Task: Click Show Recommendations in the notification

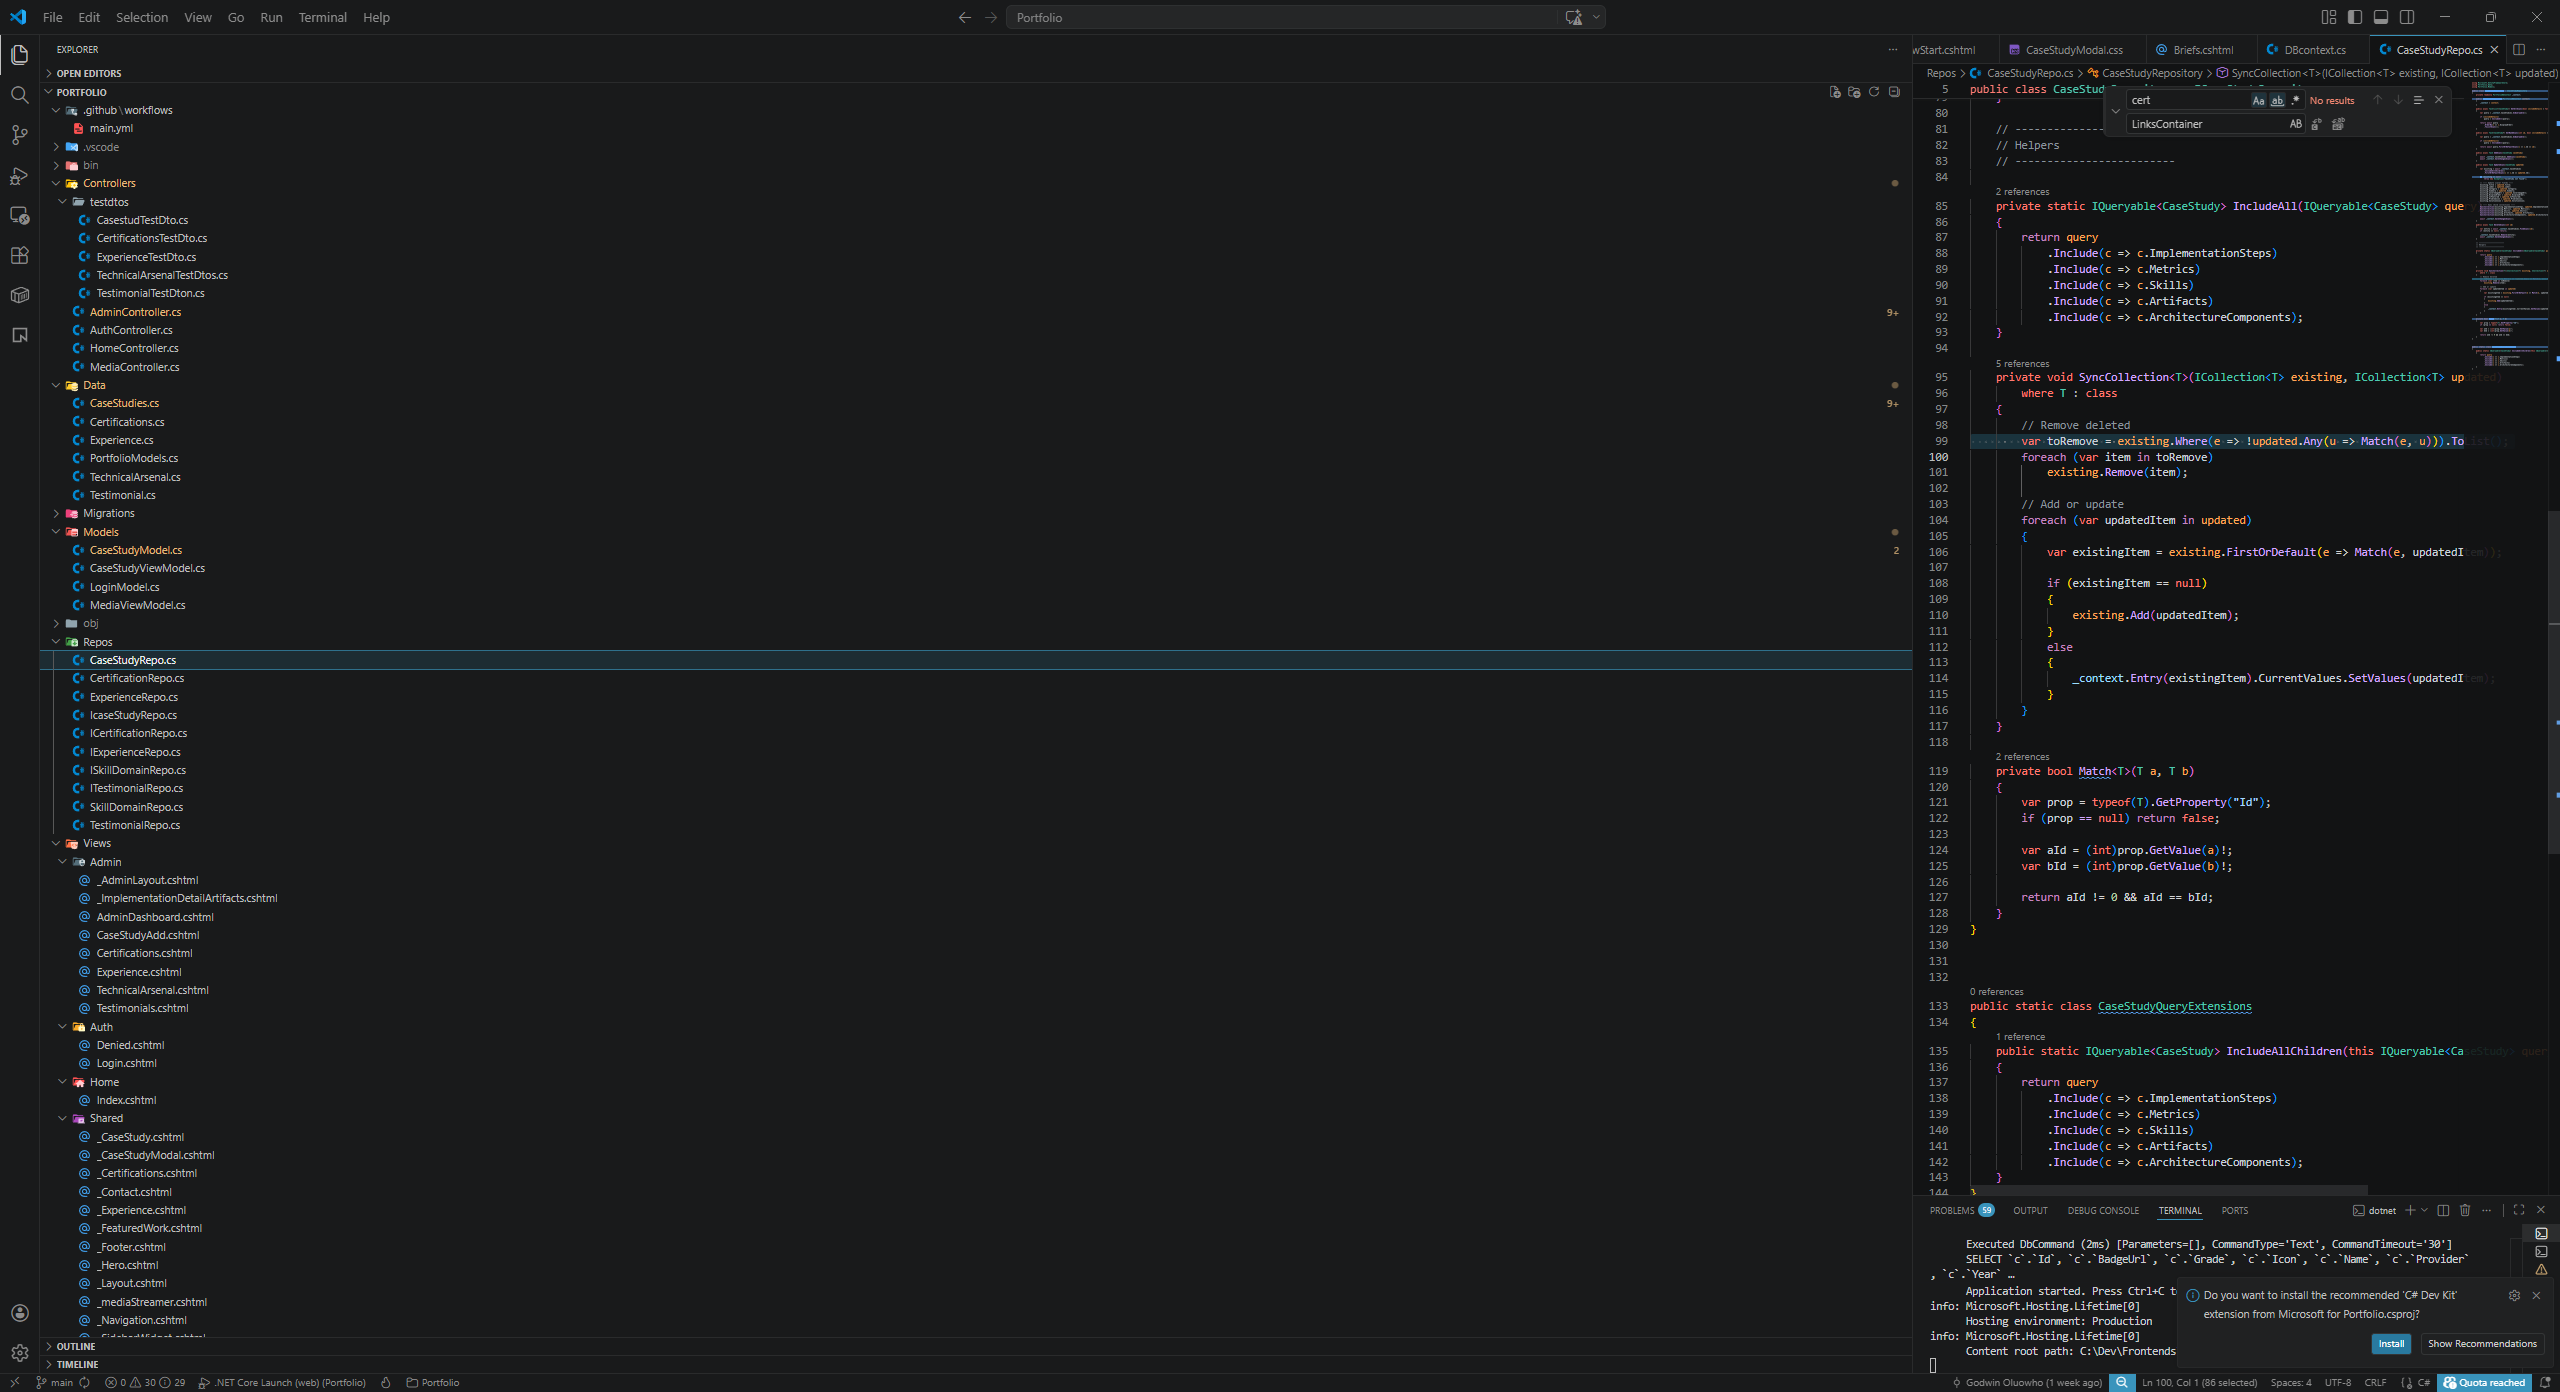Action: [2483, 1344]
